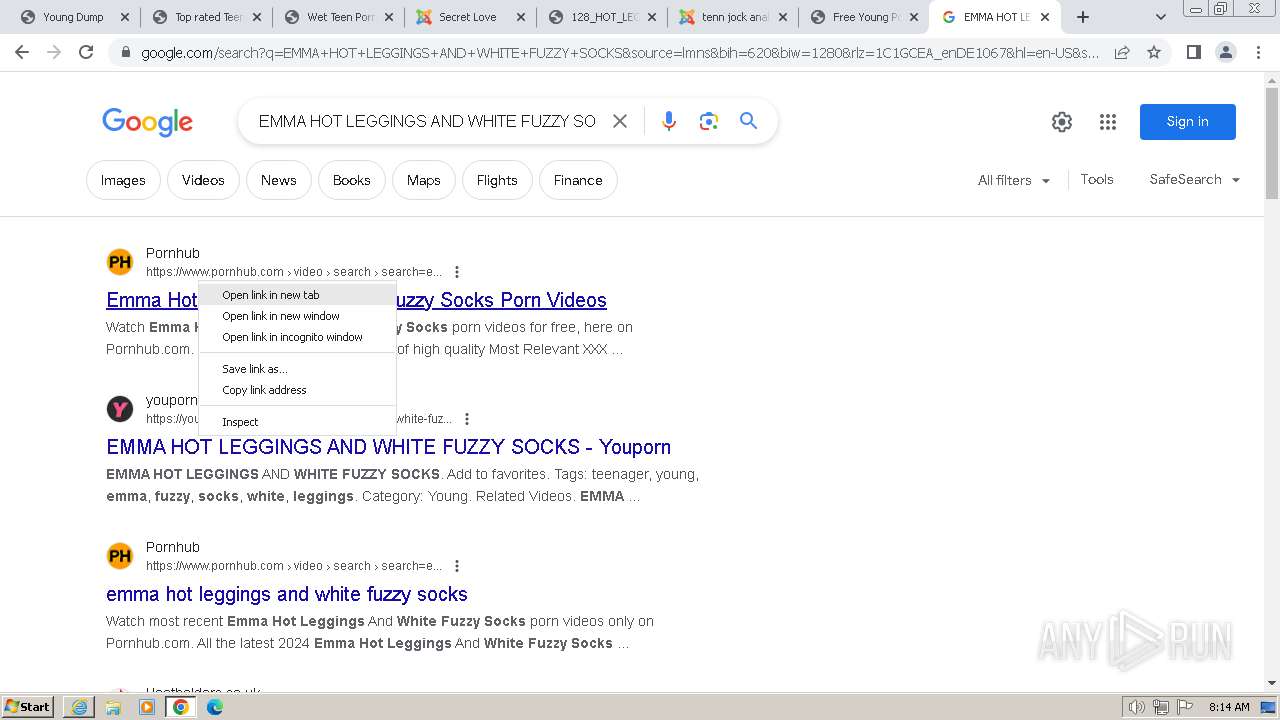Search by image with Lens icon
1280x720 pixels.
tap(709, 121)
